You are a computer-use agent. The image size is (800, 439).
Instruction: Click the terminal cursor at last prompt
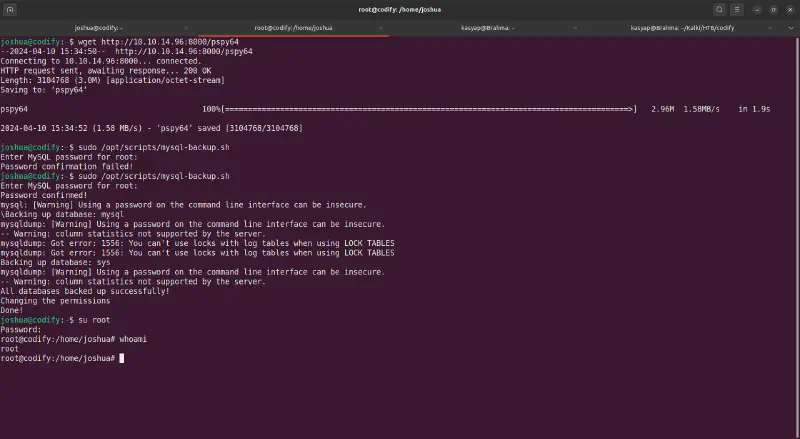coord(120,358)
